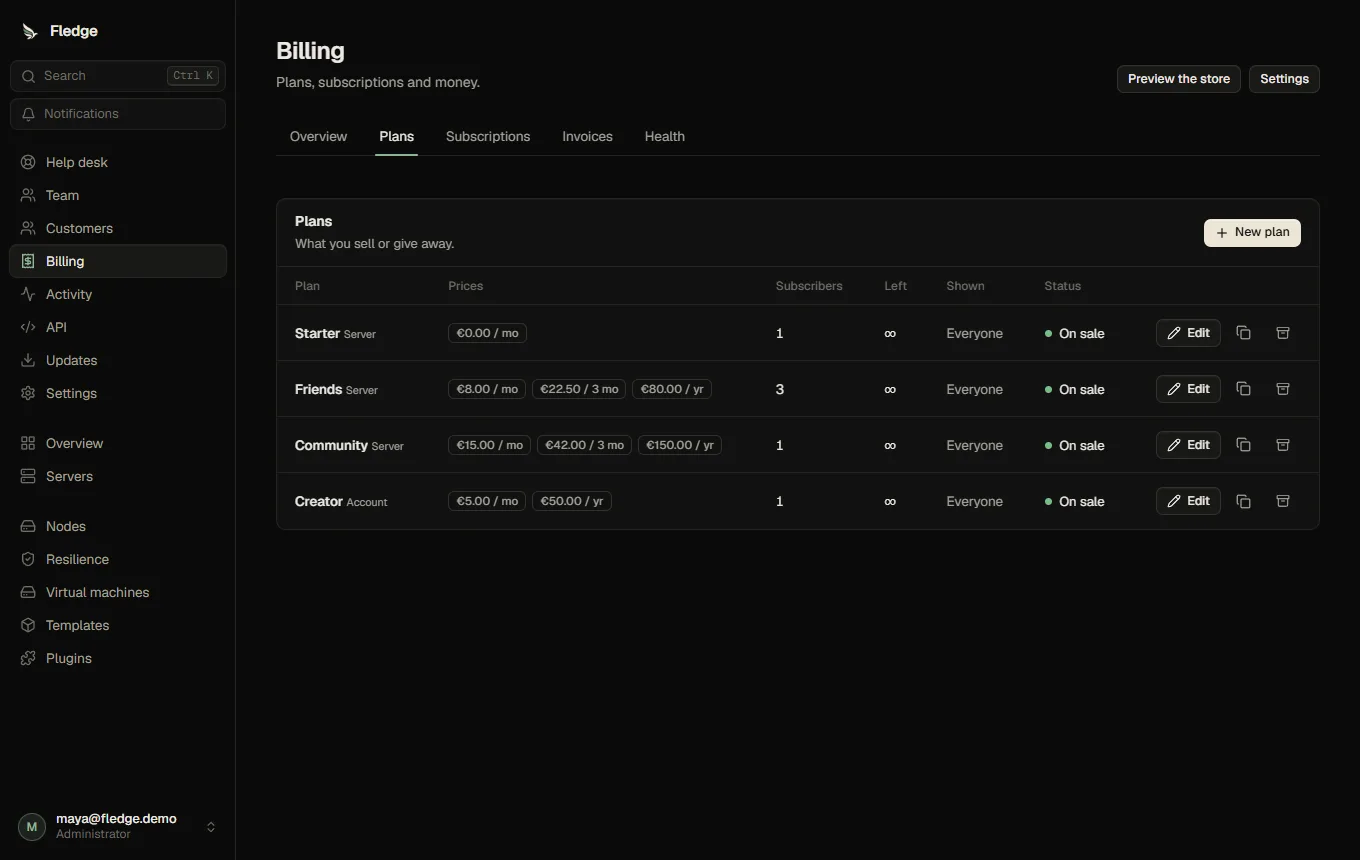Open Plugins in the sidebar
This screenshot has height=860, width=1360.
118,658
